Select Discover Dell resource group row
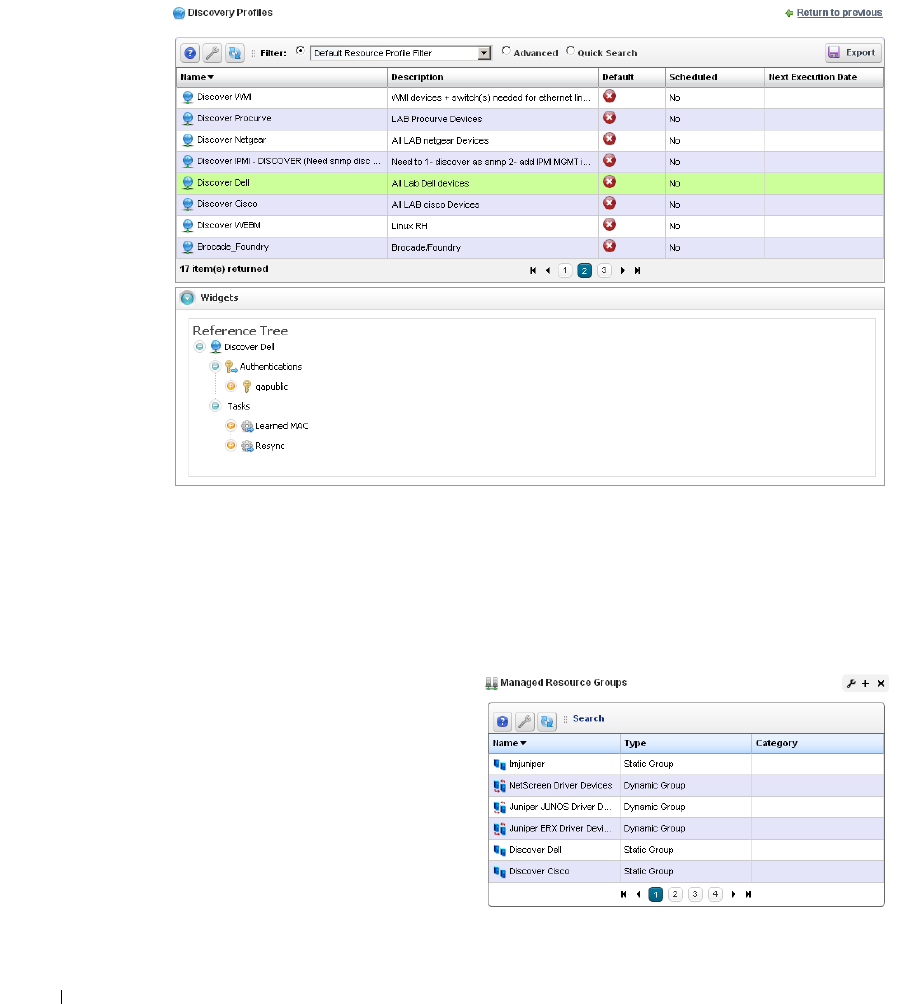 (x=686, y=850)
